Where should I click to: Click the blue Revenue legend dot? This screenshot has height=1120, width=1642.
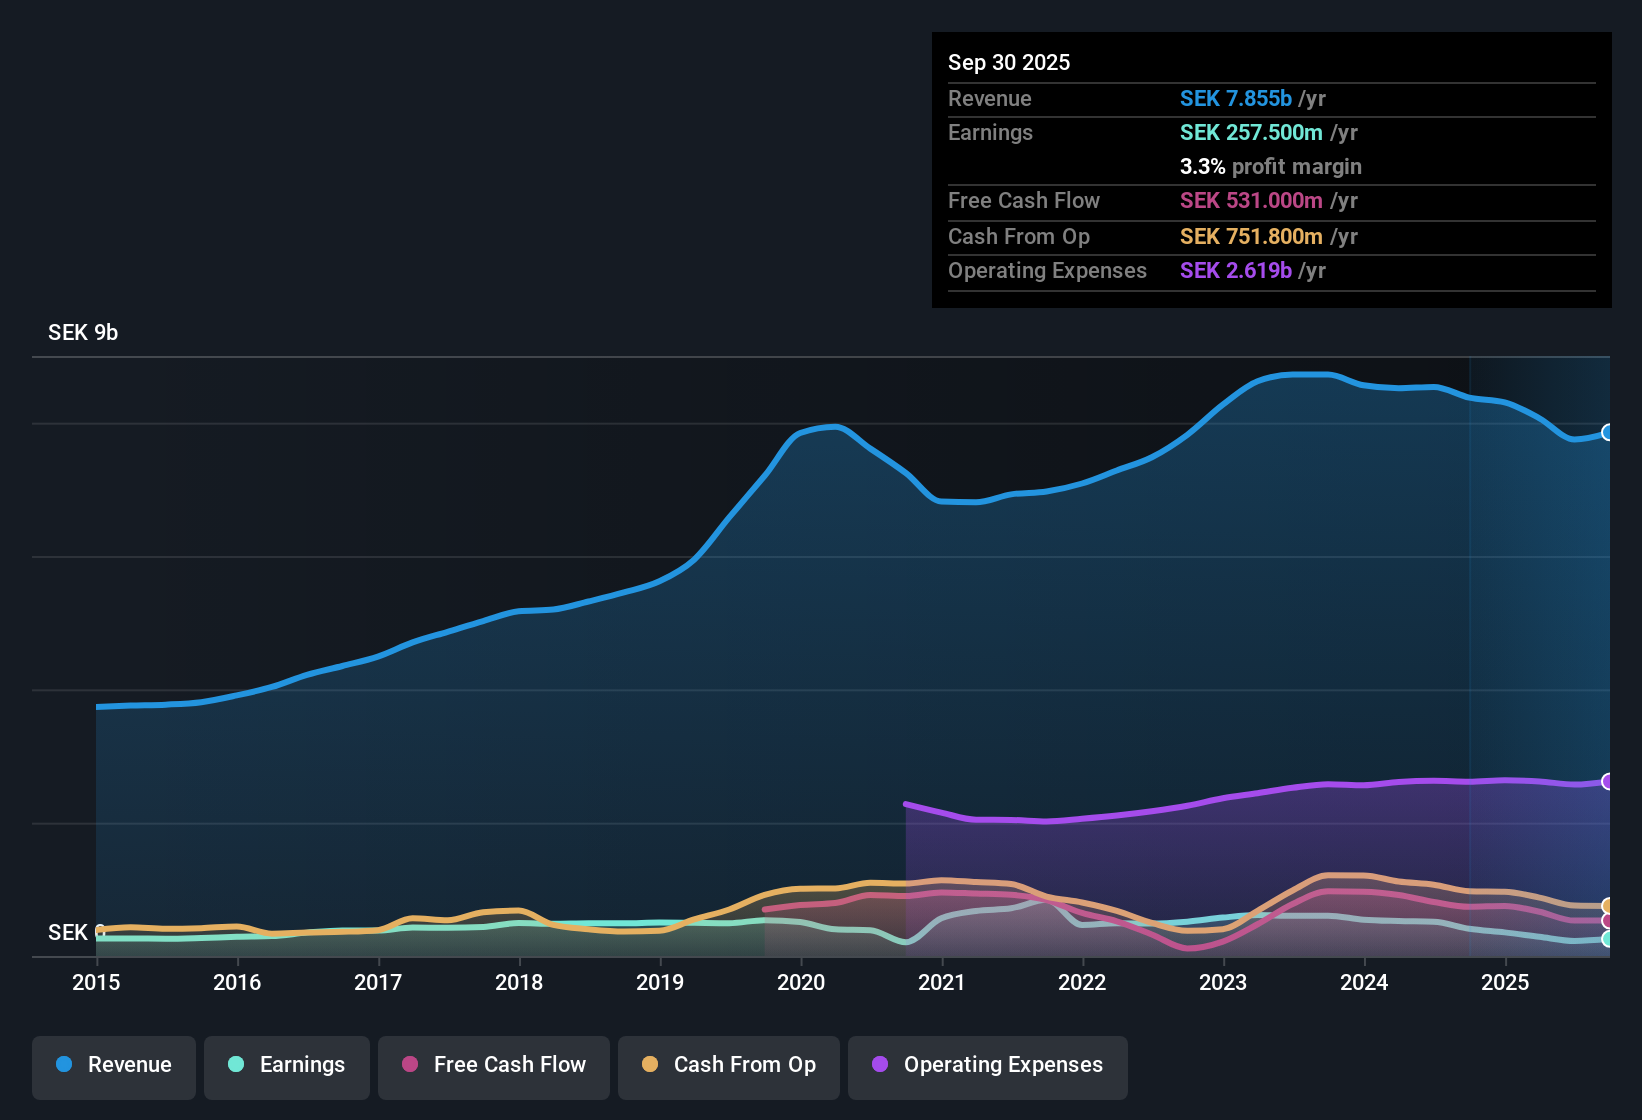point(64,1065)
